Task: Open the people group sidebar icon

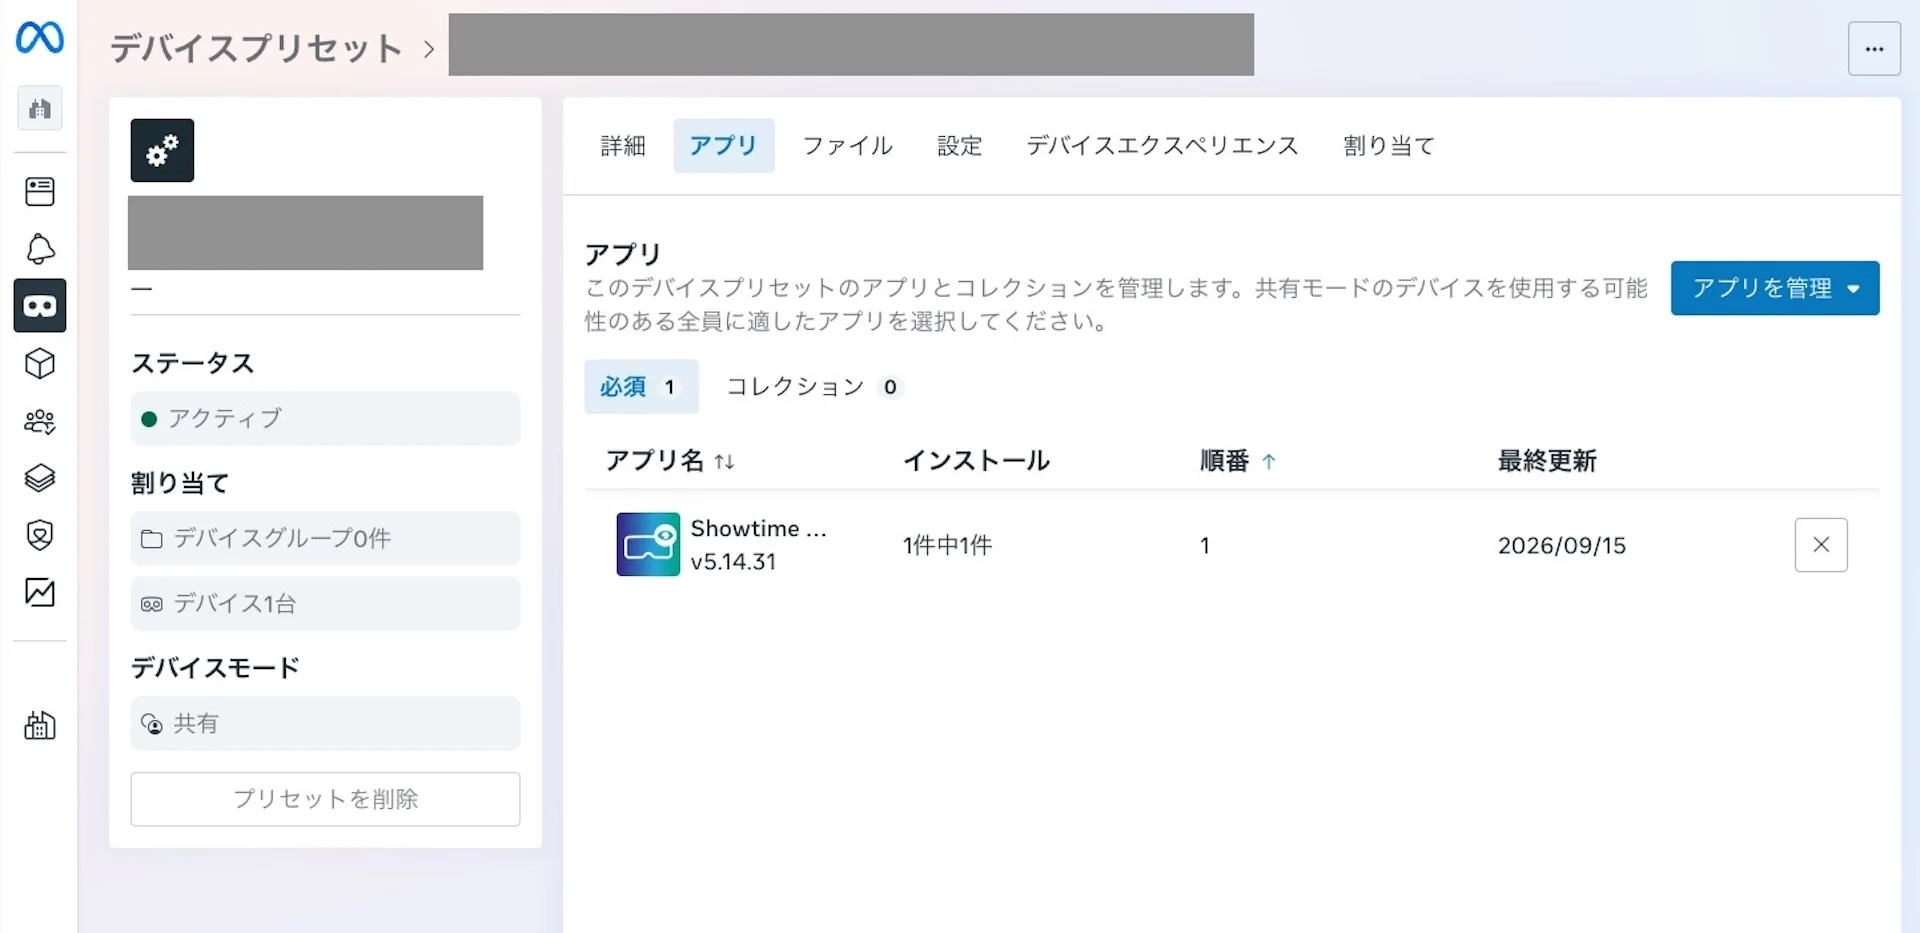Action: (x=40, y=421)
